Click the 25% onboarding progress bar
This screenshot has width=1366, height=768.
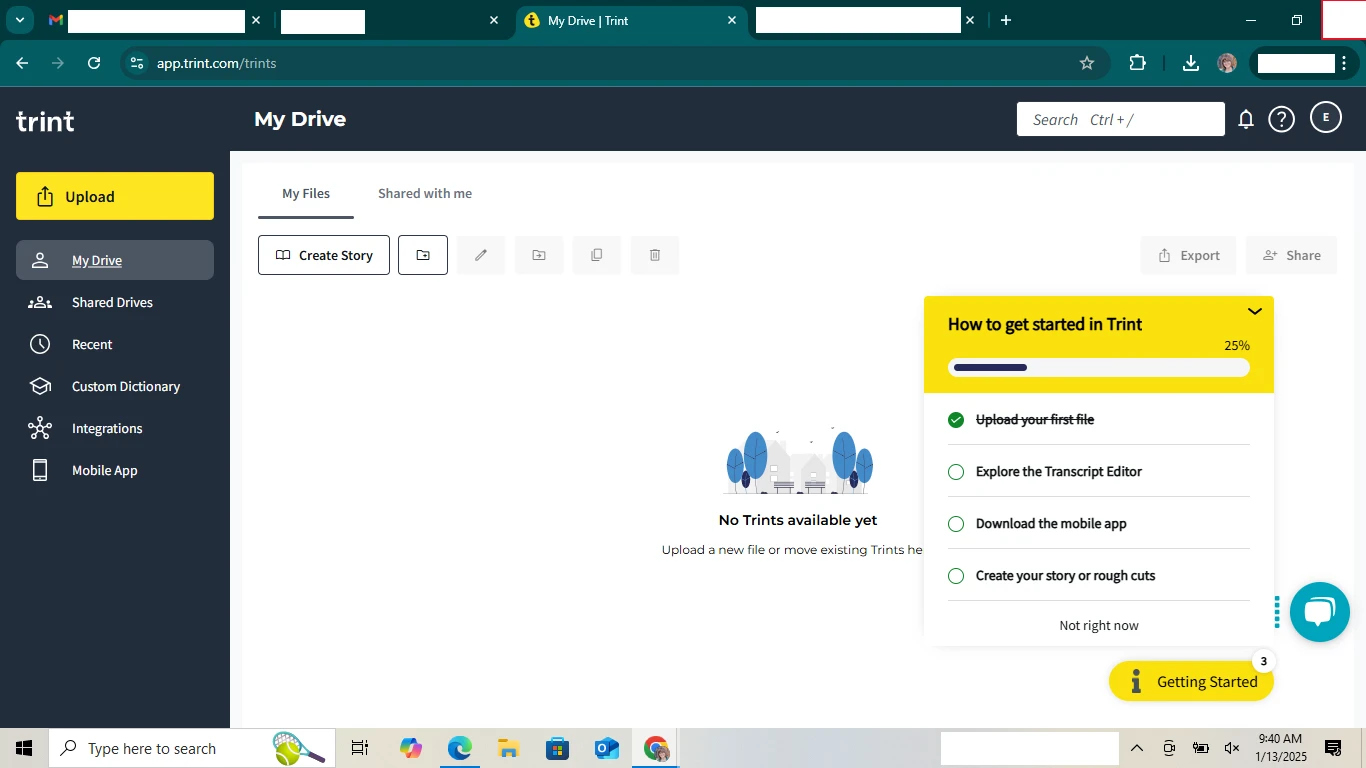(1099, 367)
